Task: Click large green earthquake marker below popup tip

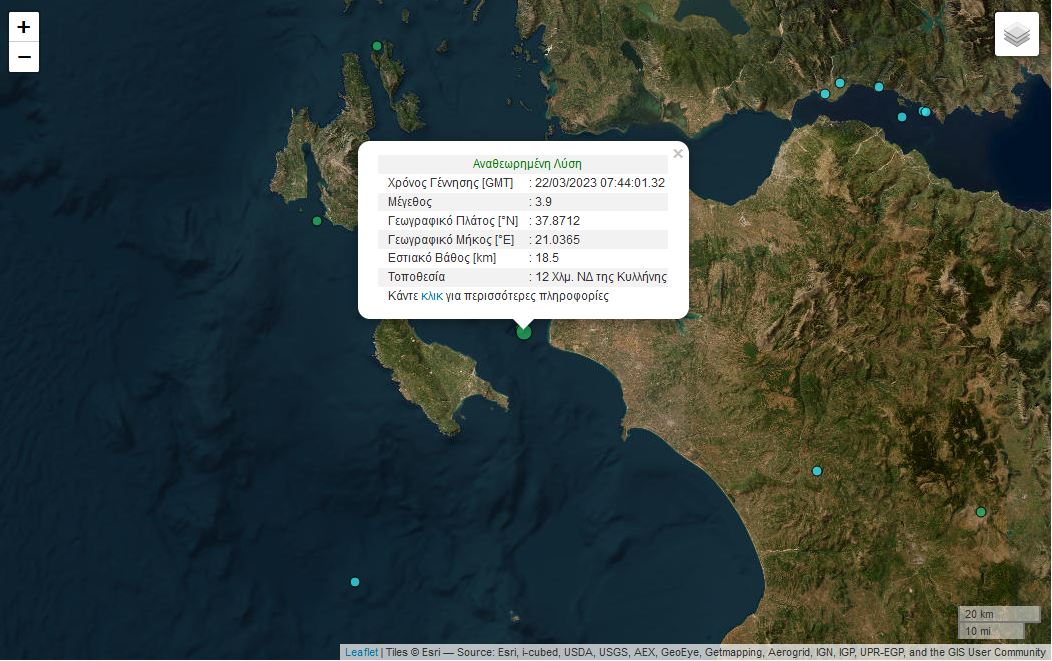Action: point(524,332)
